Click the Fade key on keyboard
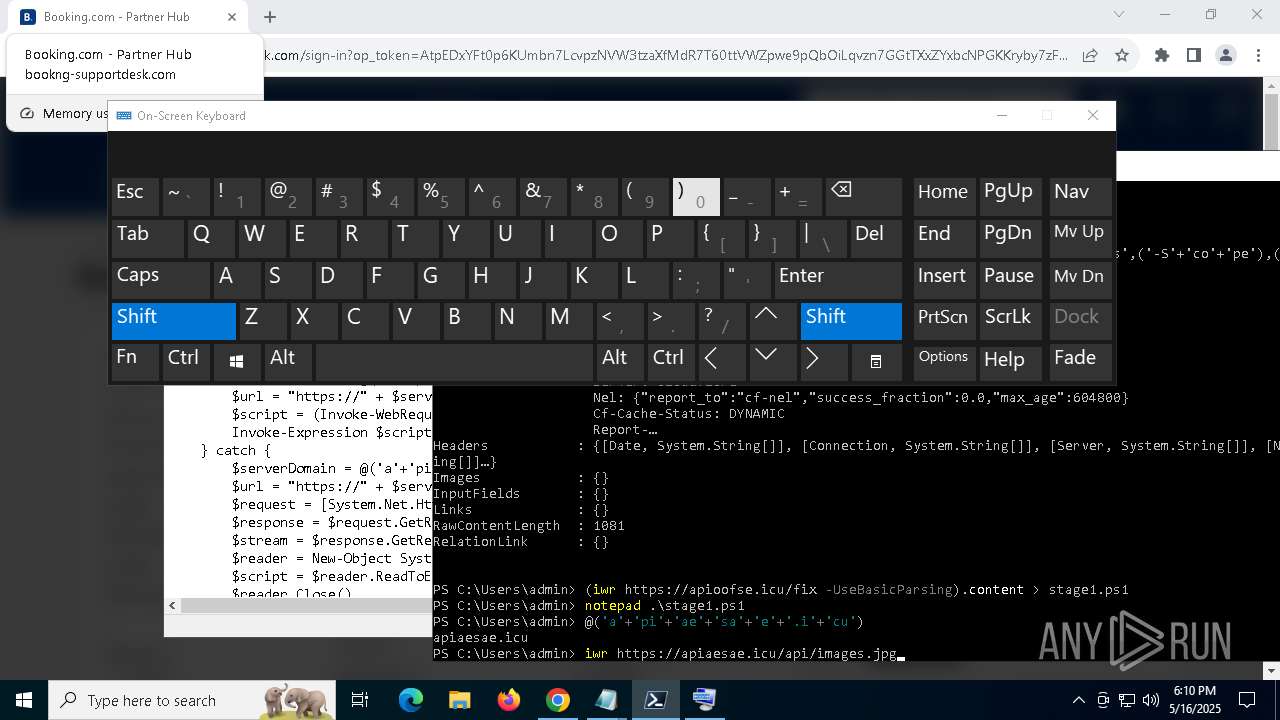1280x720 pixels. (x=1079, y=361)
